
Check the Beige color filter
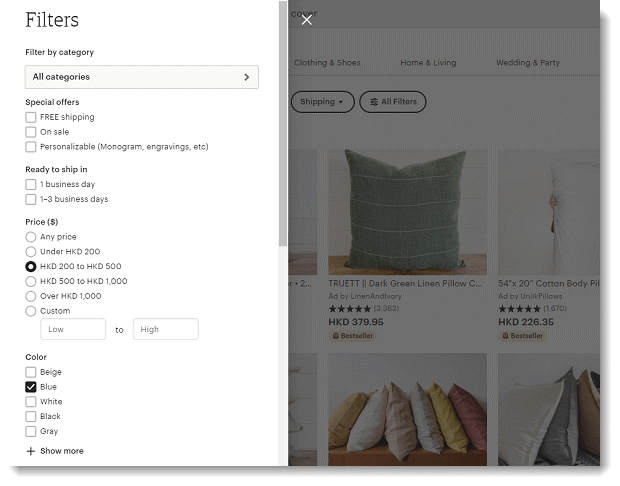click(31, 372)
